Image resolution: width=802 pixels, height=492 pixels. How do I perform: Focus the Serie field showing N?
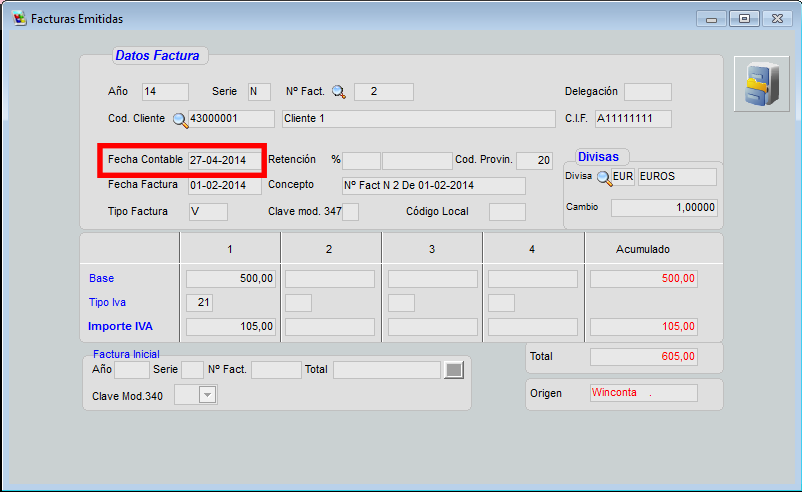pyautogui.click(x=259, y=92)
